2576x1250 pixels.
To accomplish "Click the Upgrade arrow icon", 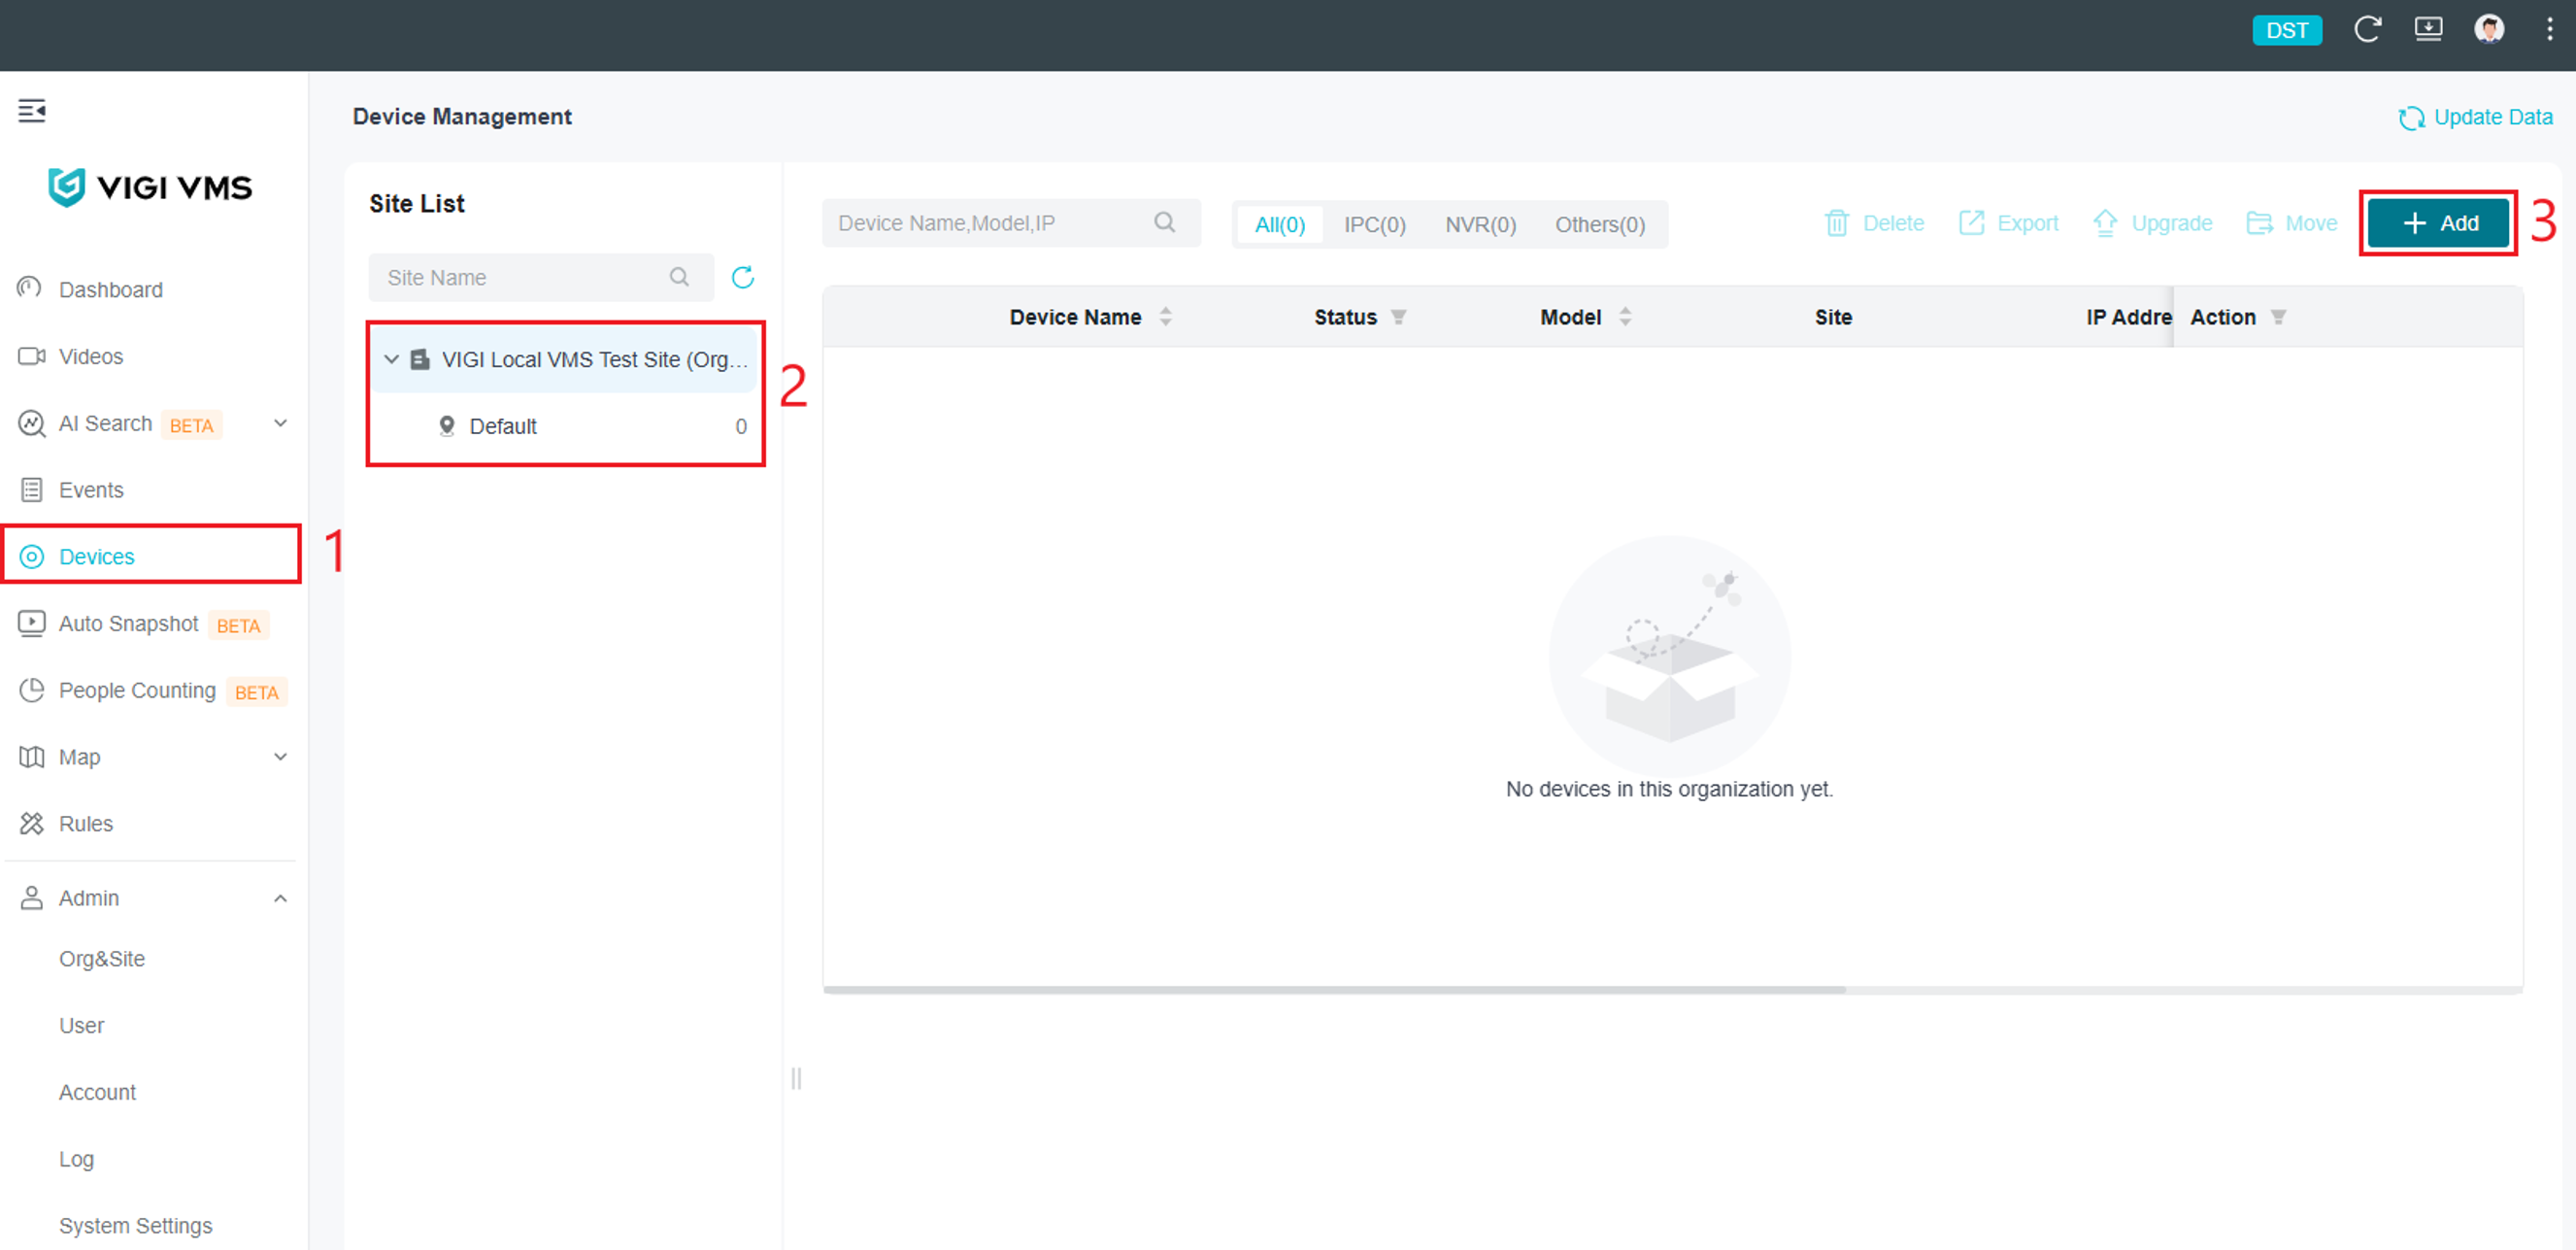I will (2105, 223).
